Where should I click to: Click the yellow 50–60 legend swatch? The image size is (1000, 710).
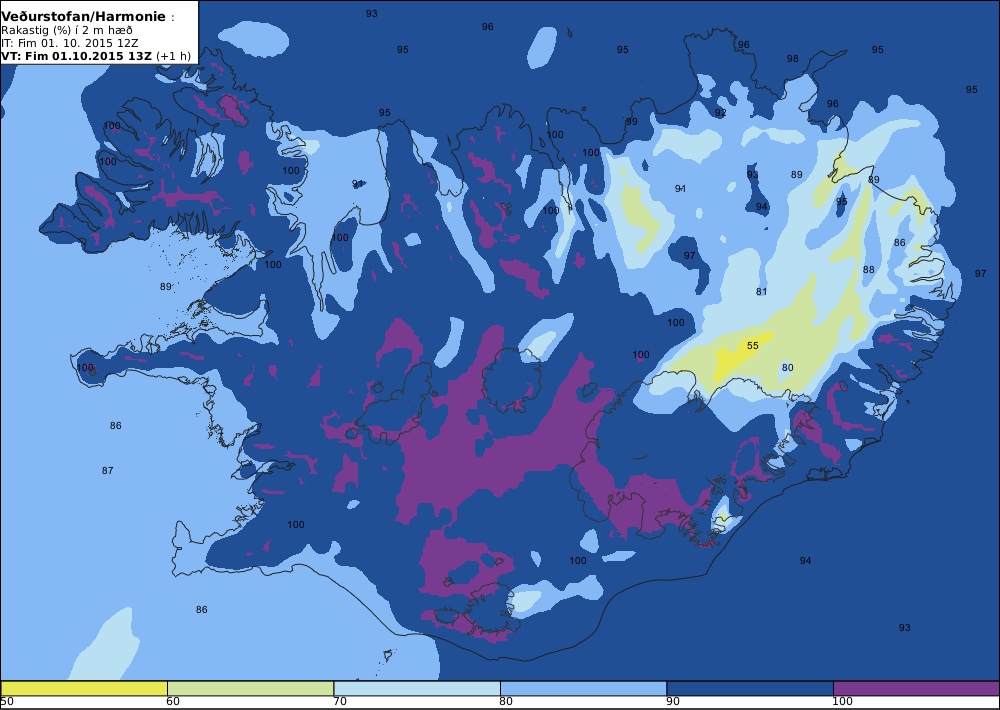pyautogui.click(x=84, y=688)
